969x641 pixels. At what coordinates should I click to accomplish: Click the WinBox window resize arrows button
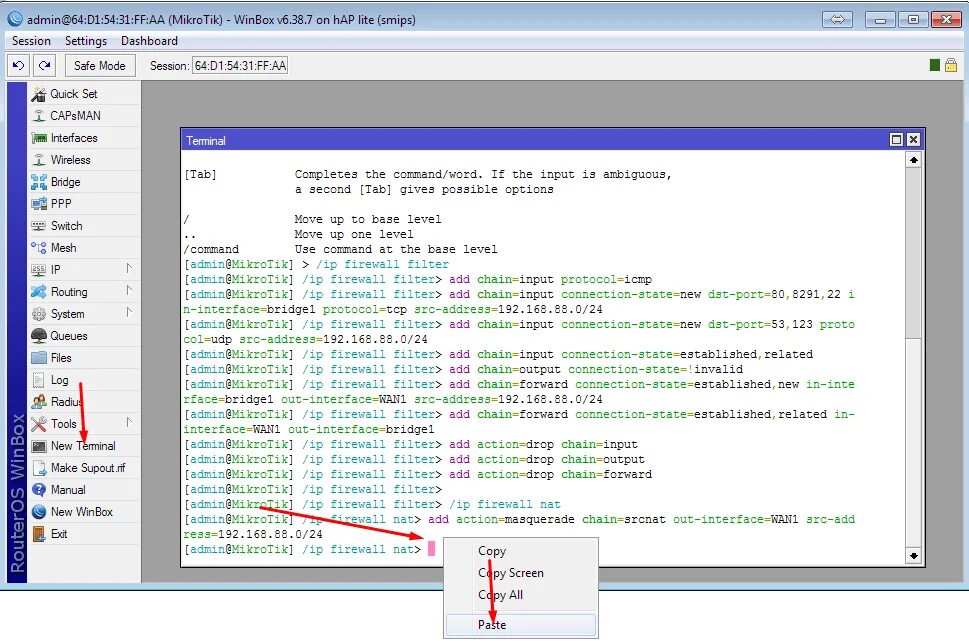[837, 20]
